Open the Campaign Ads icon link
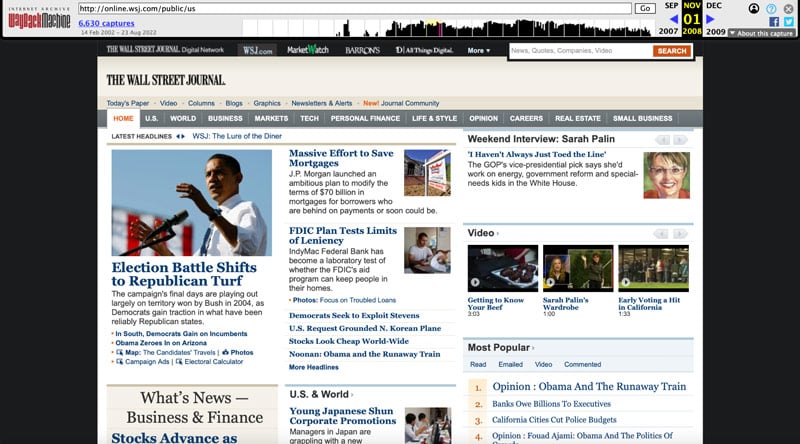Viewport: 800px width, 444px height. pos(119,361)
